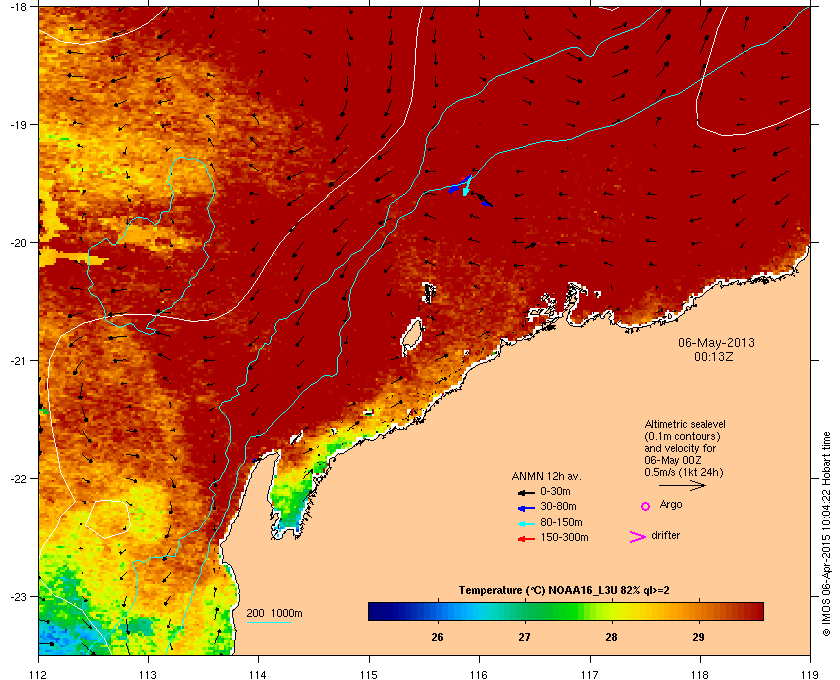Click the black 0-30m legend arrow
Viewport: 840px width, 680px height.
(526, 492)
